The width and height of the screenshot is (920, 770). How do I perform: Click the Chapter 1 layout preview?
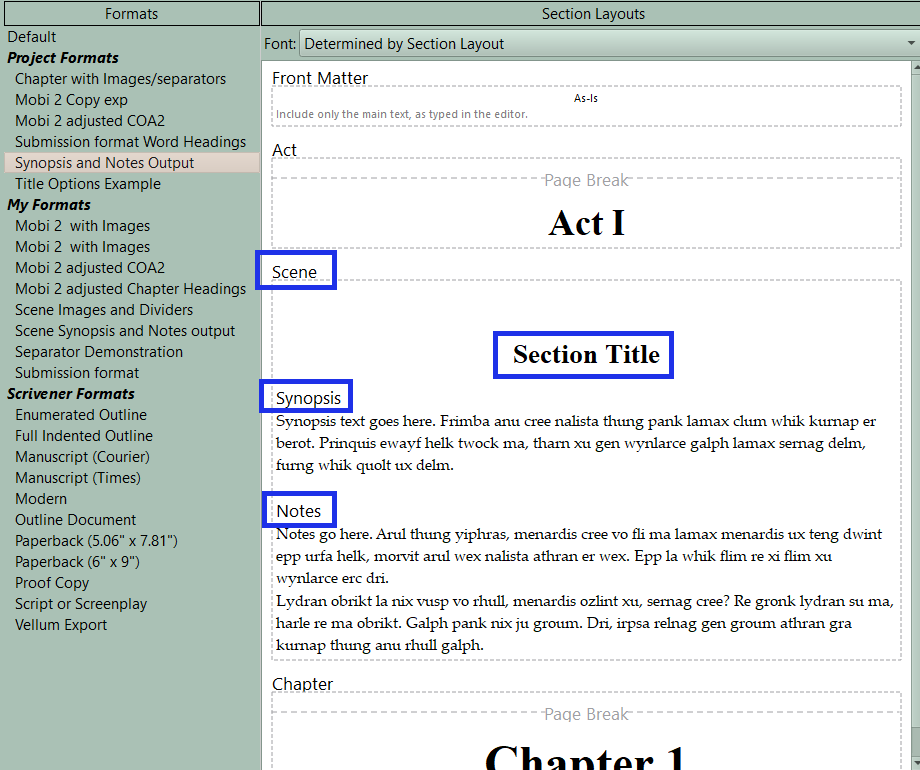[x=586, y=750]
